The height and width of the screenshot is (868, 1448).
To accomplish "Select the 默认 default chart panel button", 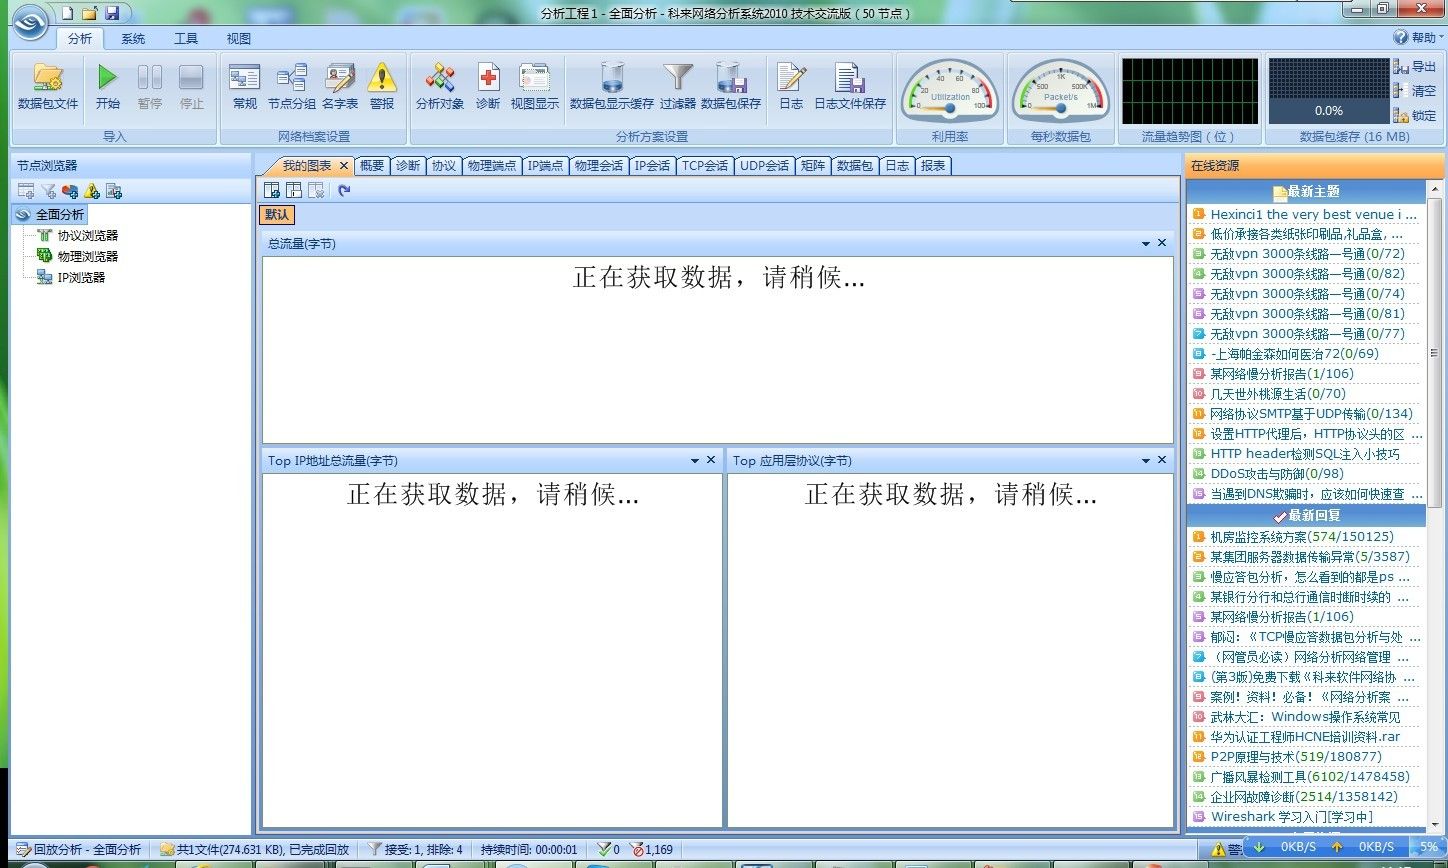I will (277, 214).
